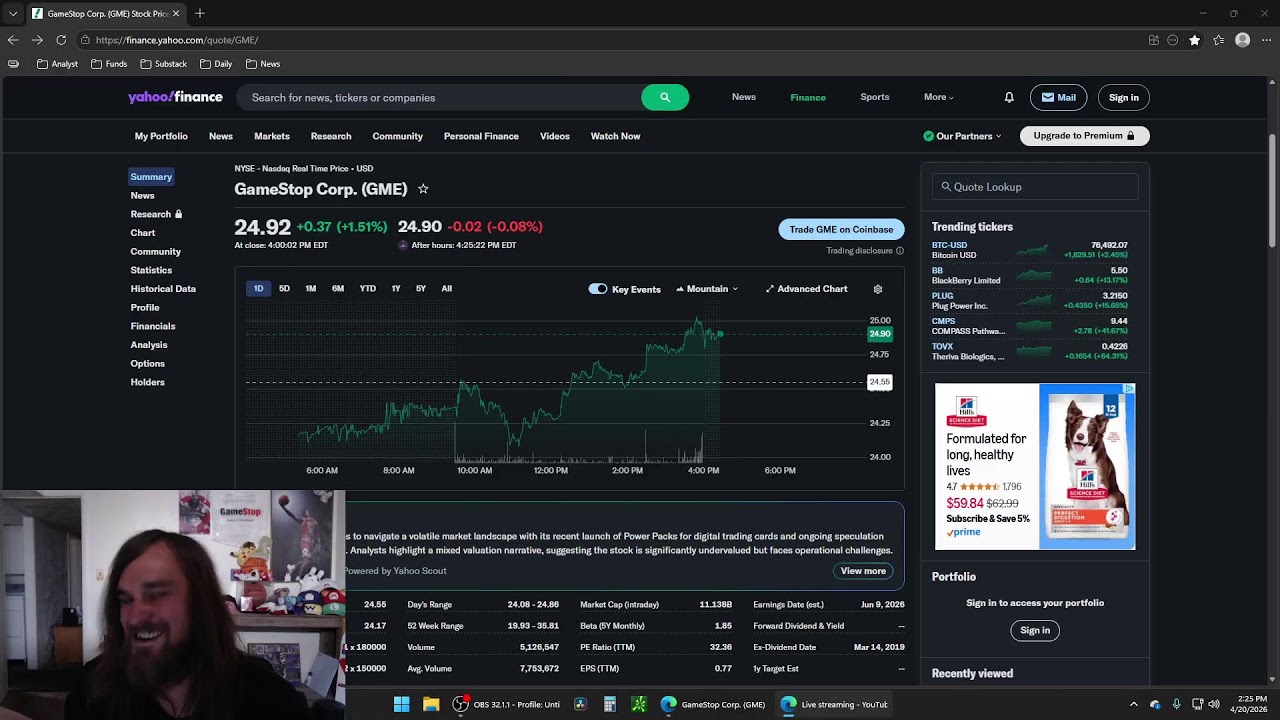The width and height of the screenshot is (1280, 720).
Task: Open the notifications bell icon
Action: 1009,97
